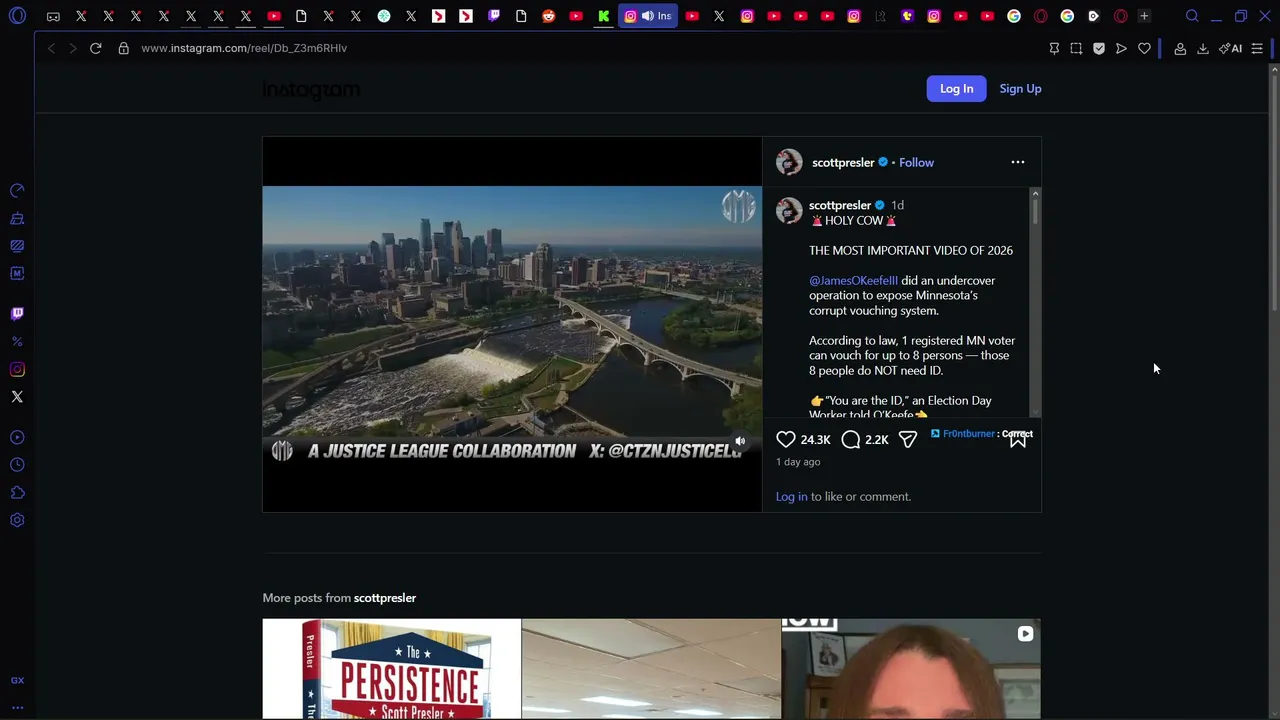Reload the Instagram page
This screenshot has height=720, width=1280.
tap(96, 48)
